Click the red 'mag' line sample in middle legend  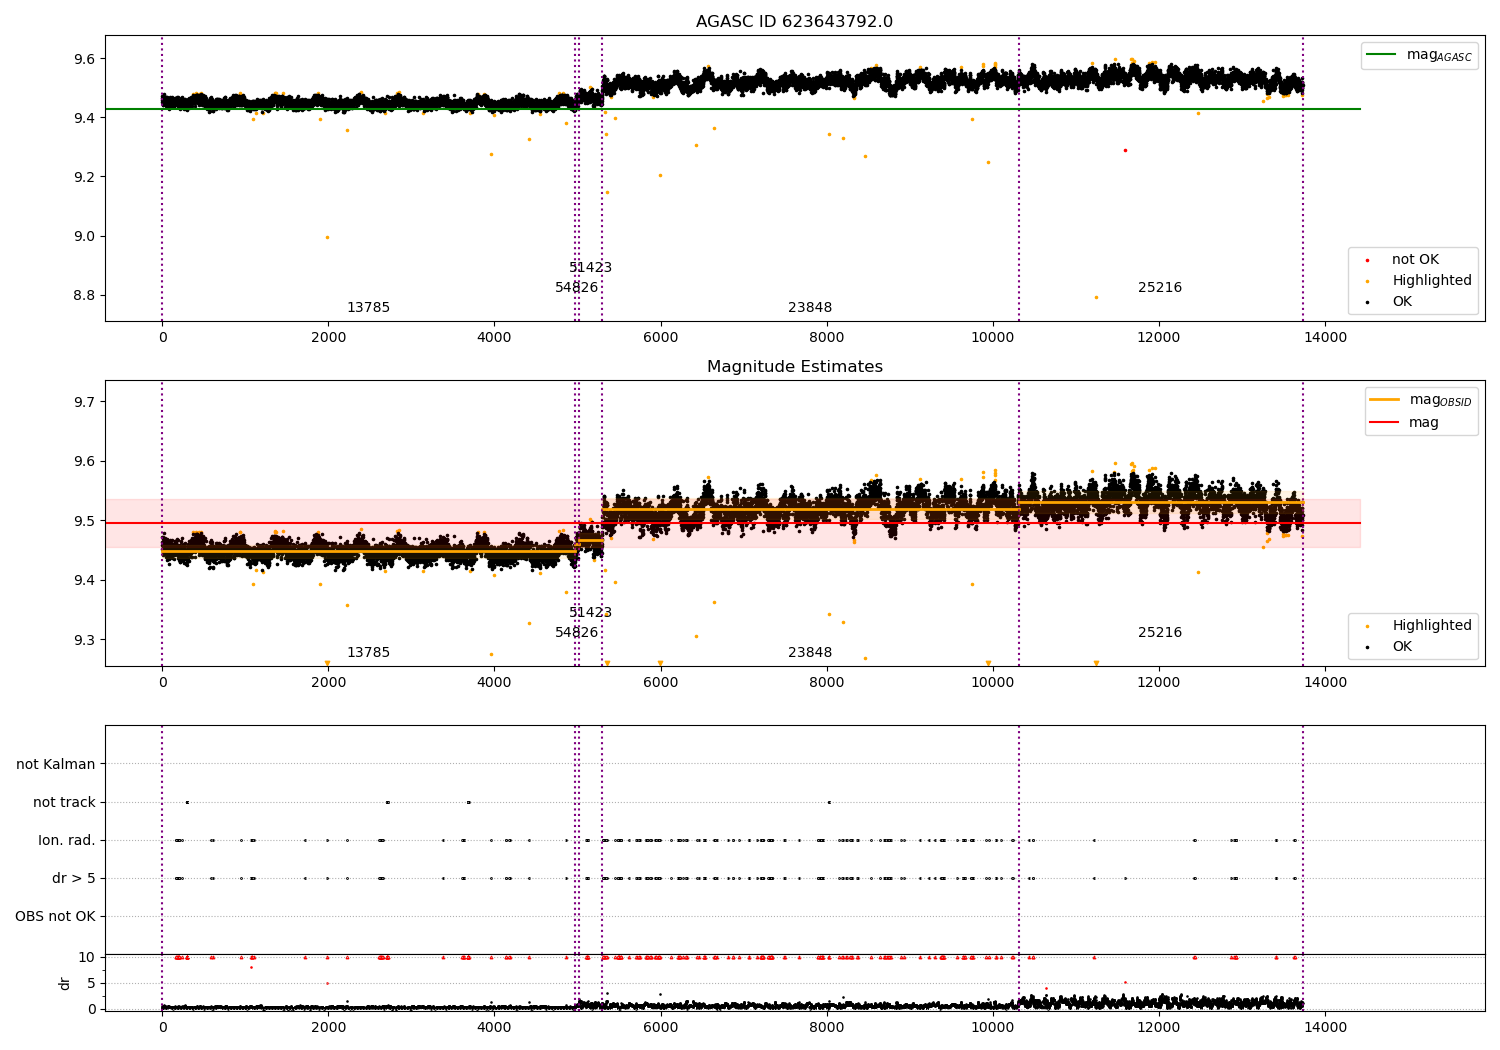[x=1385, y=423]
